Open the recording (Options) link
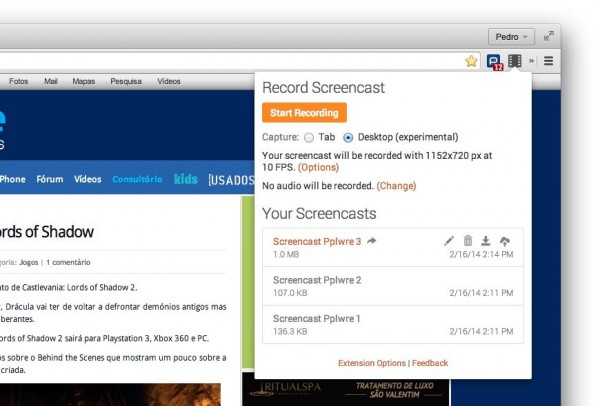Image resolution: width=600 pixels, height=406 pixels. (318, 167)
